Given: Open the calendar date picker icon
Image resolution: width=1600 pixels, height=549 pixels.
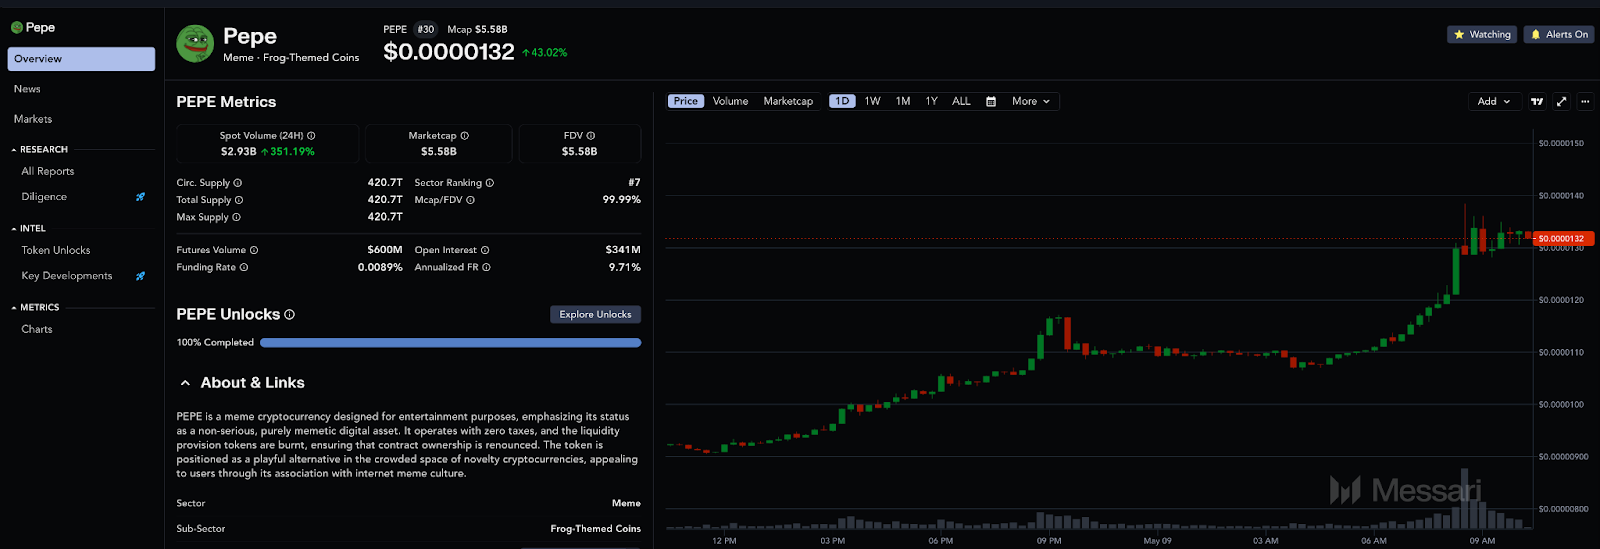Looking at the screenshot, I should [x=991, y=102].
